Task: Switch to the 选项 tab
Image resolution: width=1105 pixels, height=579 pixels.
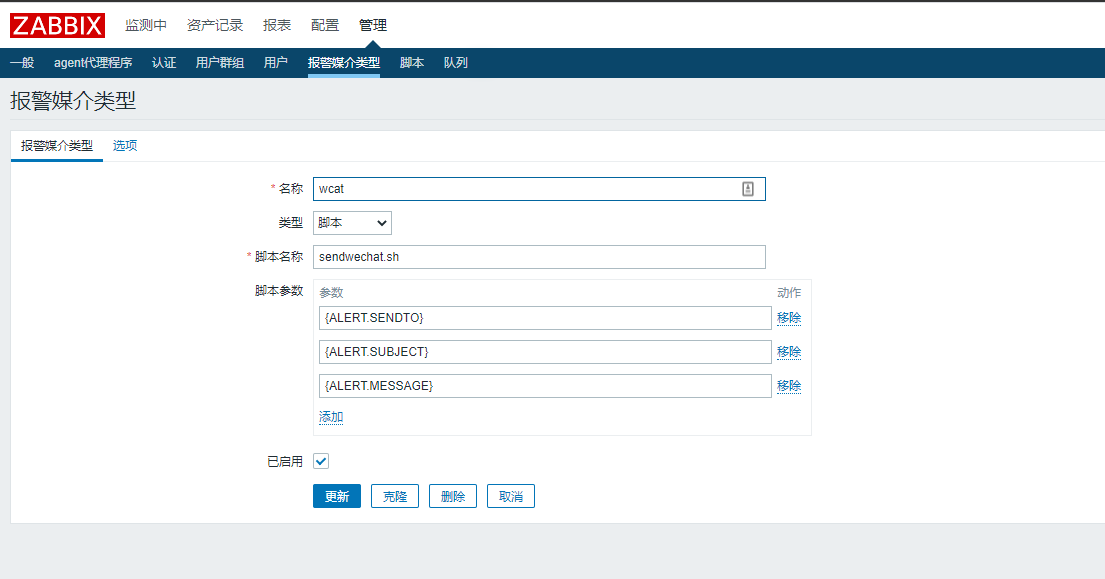Action: (x=125, y=146)
